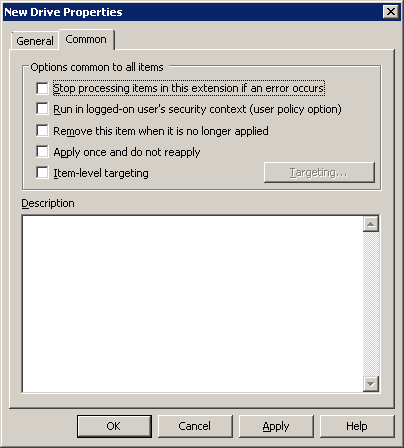Enable Apply once and do not reapply
This screenshot has height=448, width=404.
42,151
